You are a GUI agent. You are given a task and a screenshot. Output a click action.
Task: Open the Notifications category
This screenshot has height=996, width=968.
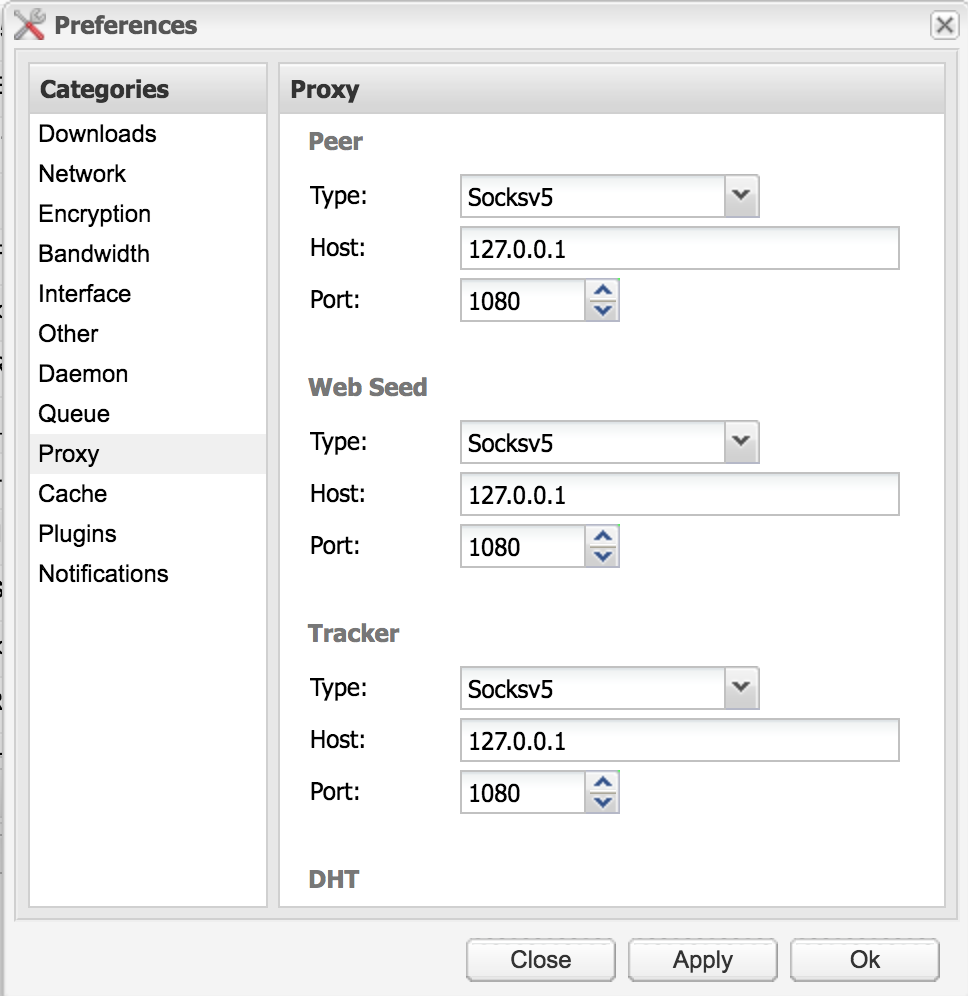point(103,574)
